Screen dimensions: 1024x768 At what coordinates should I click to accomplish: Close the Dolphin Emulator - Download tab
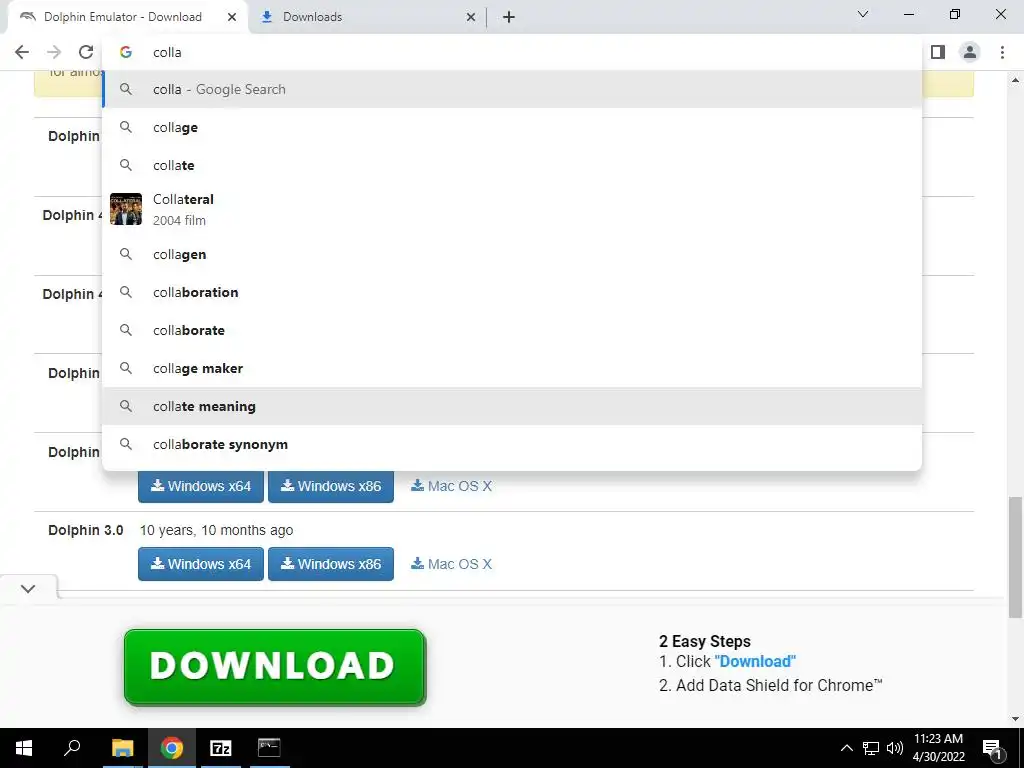pos(232,17)
